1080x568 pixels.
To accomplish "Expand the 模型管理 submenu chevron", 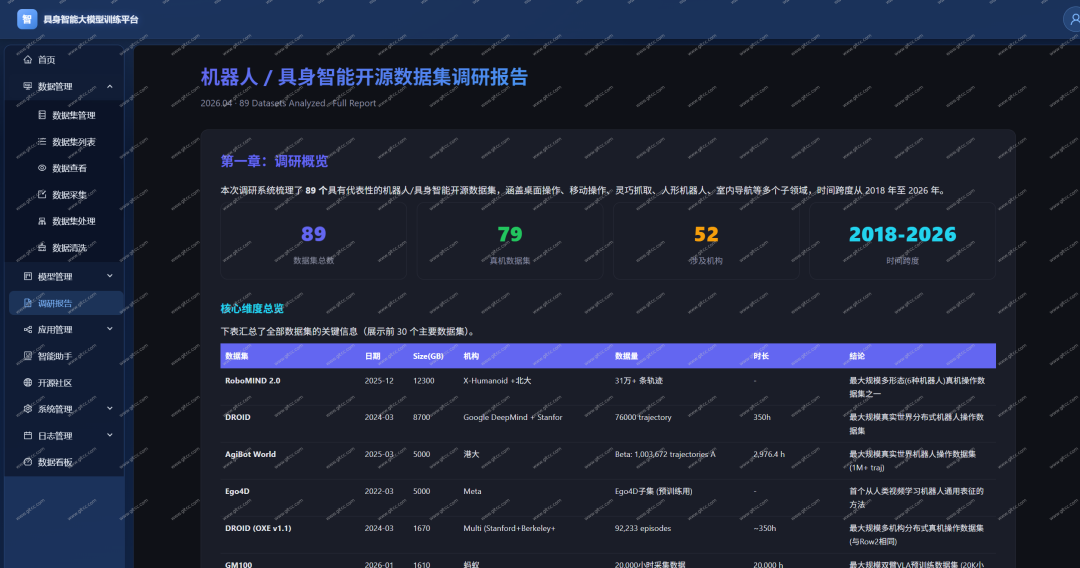I will coord(110,276).
